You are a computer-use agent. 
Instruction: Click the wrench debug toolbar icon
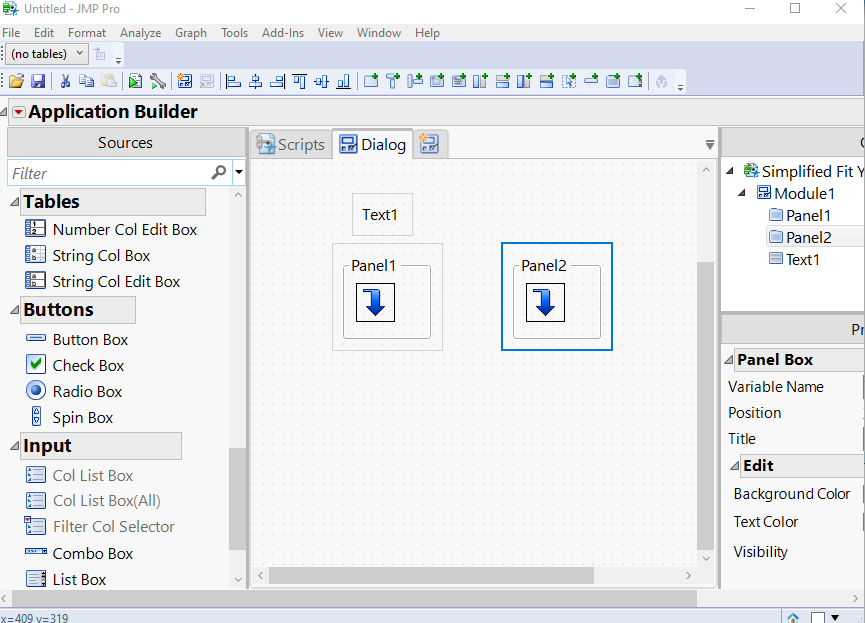pyautogui.click(x=158, y=81)
